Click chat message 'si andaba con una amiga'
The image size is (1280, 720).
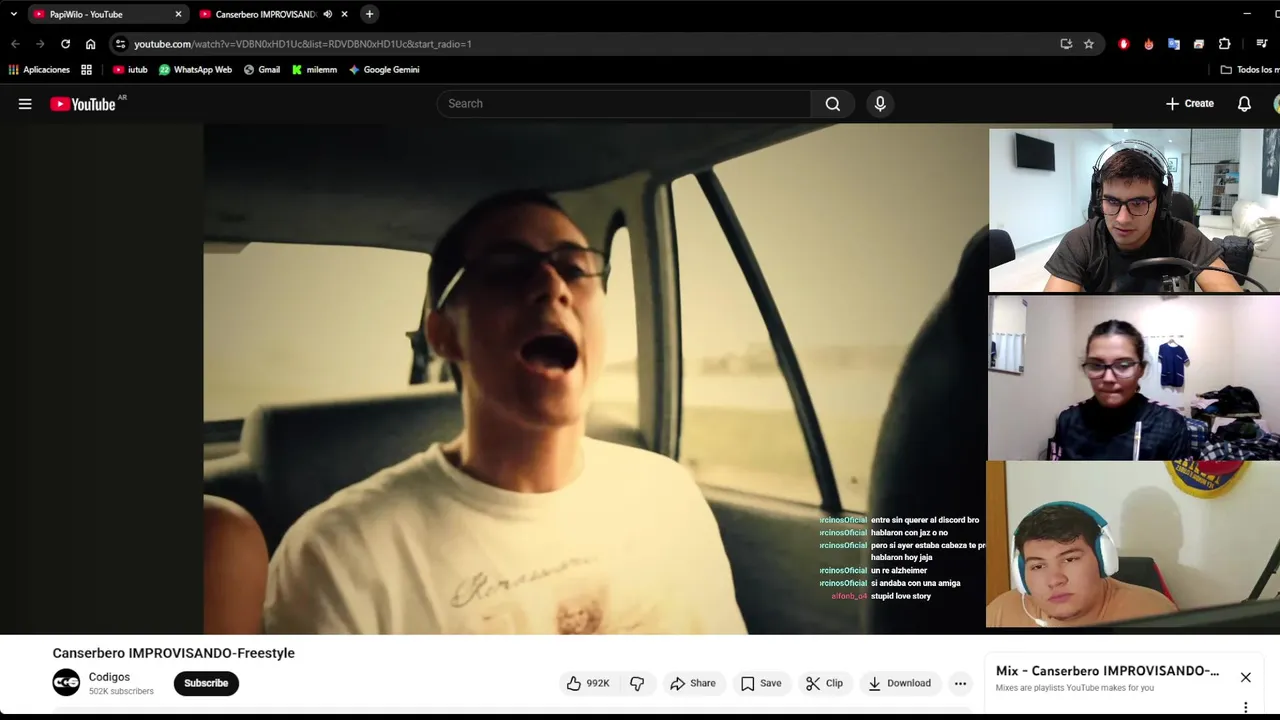(916, 583)
